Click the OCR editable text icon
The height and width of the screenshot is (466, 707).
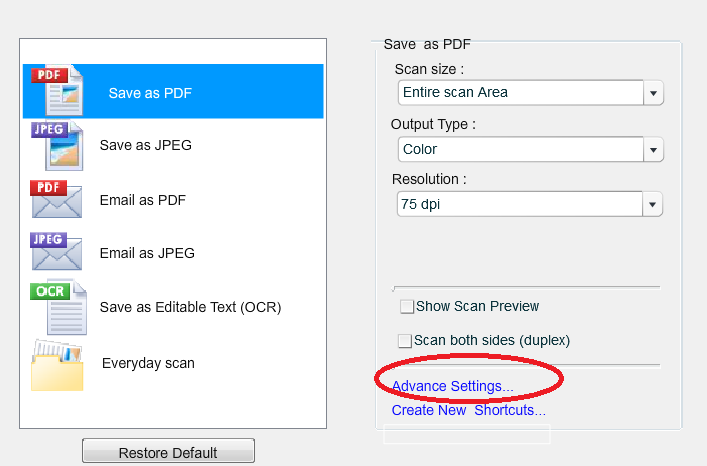[x=59, y=307]
